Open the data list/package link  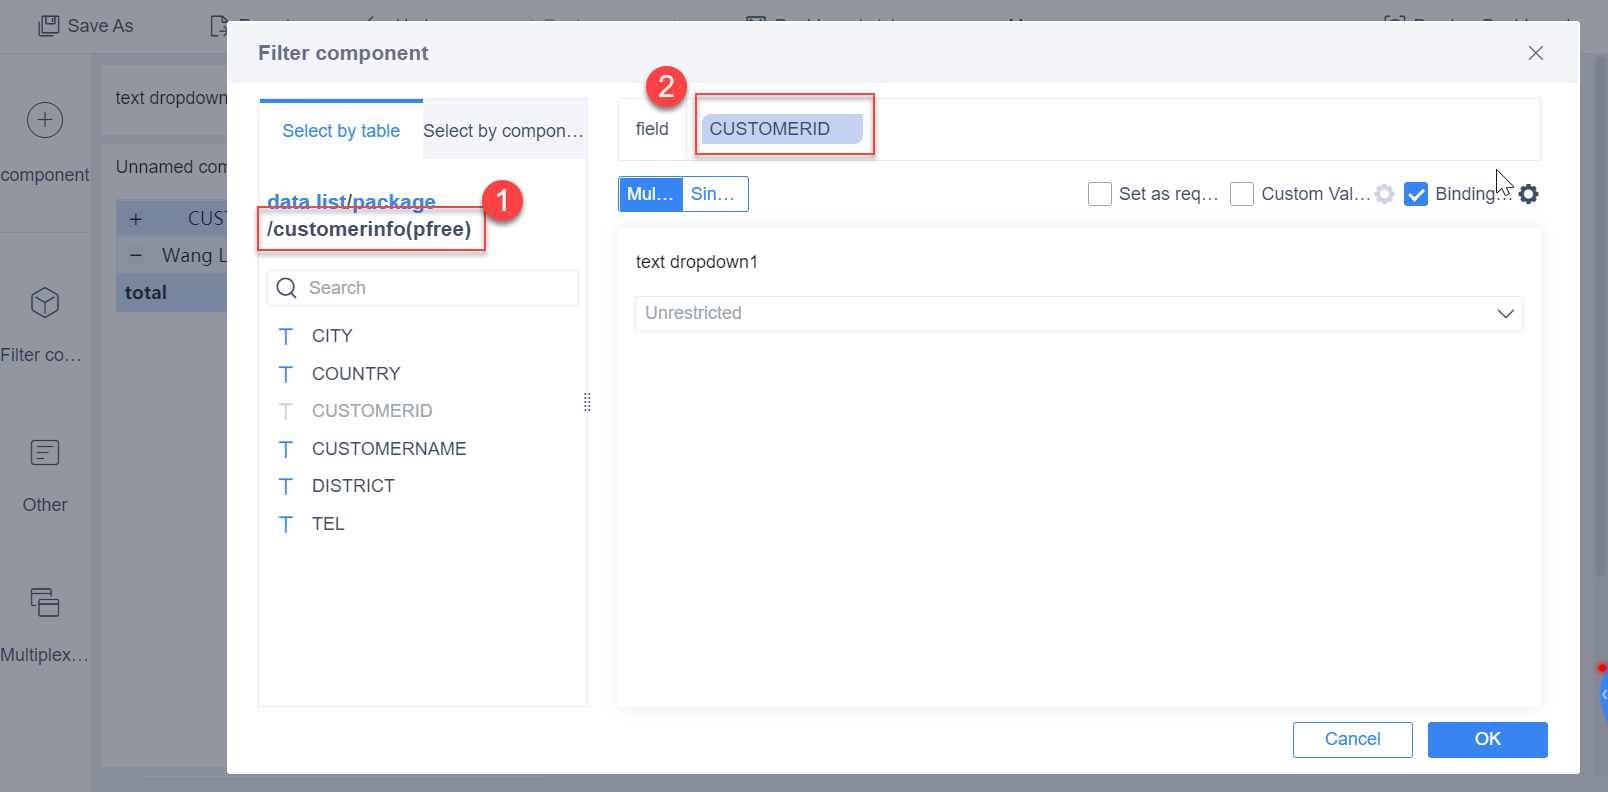coord(351,201)
